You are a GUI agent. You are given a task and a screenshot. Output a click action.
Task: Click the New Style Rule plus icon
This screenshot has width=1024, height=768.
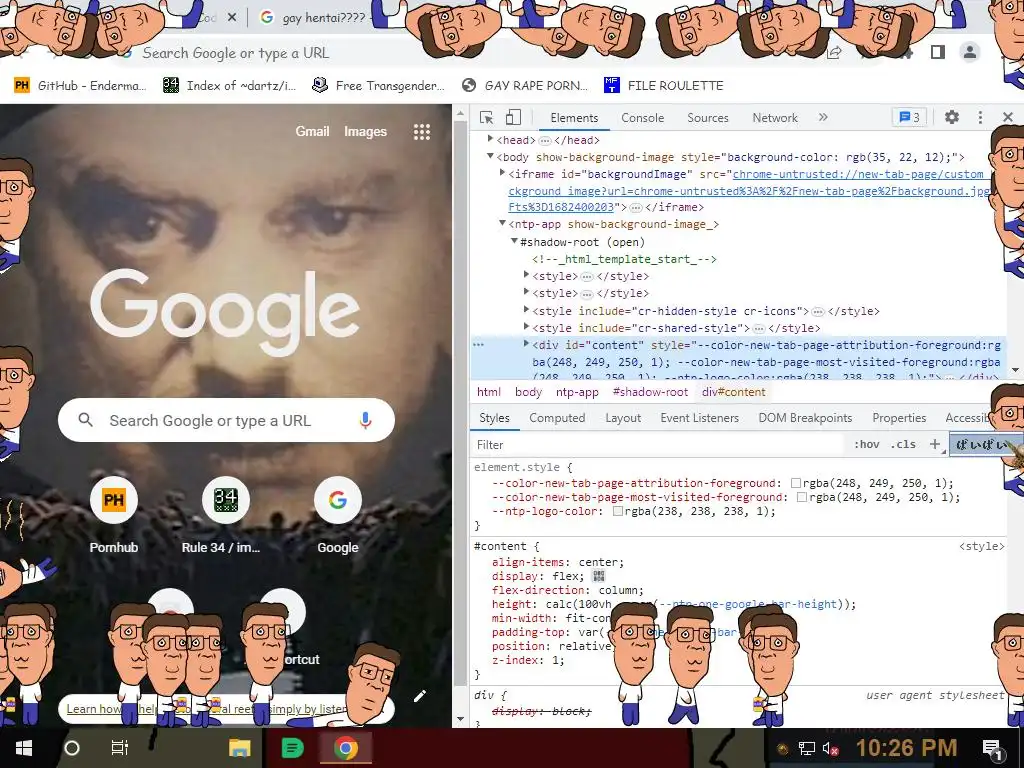(x=935, y=444)
